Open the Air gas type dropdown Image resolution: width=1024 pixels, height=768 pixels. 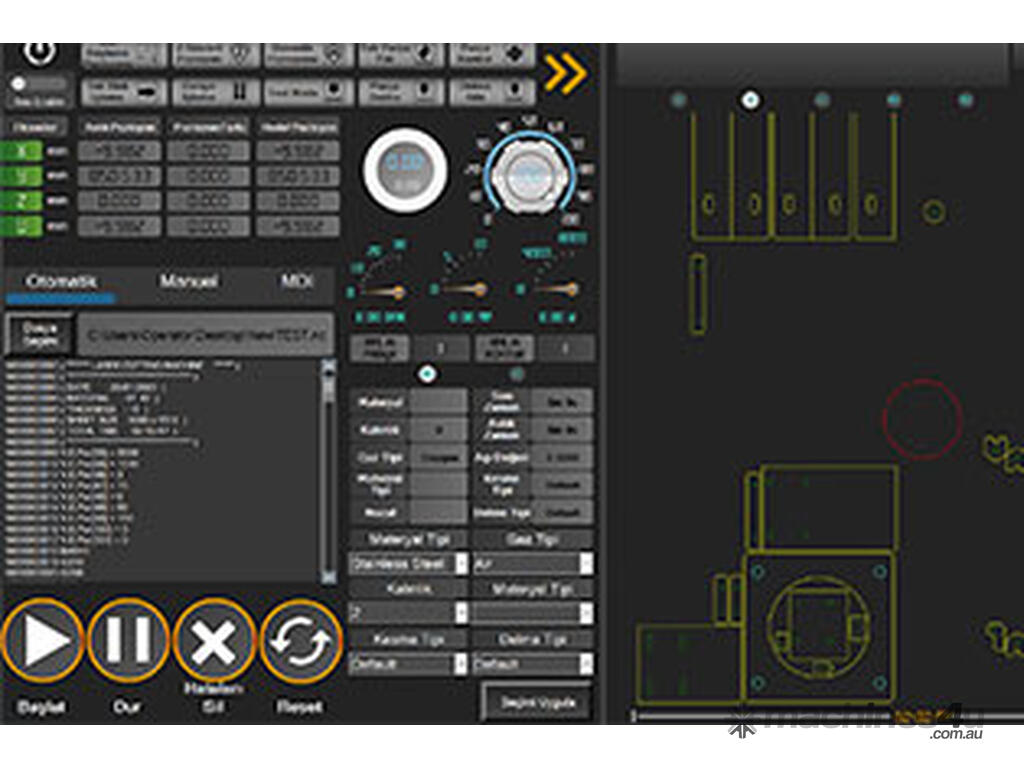pos(532,564)
